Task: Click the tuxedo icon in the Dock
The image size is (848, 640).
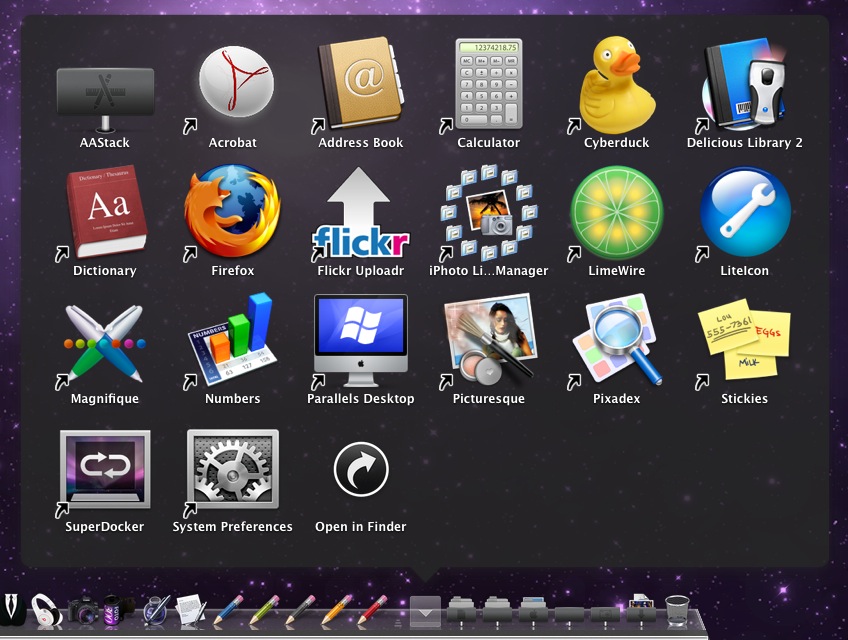Action: (12, 609)
